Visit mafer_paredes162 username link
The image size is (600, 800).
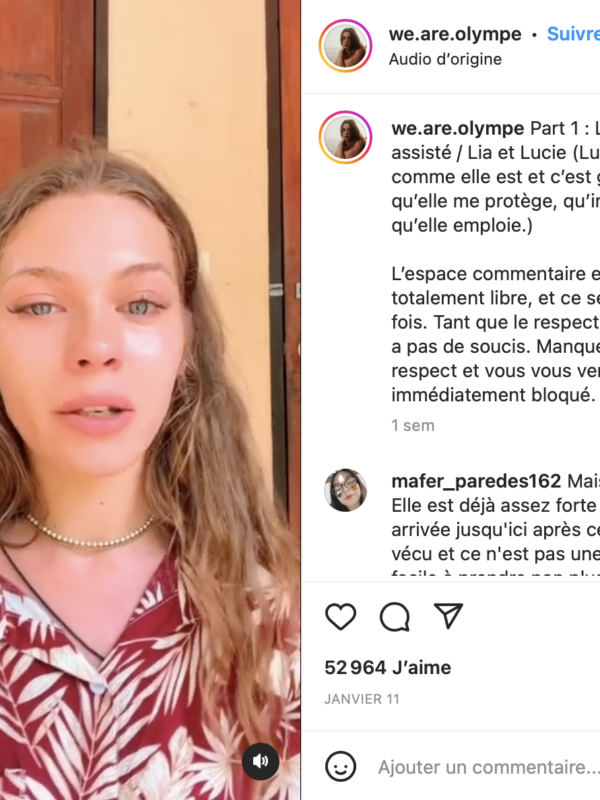pyautogui.click(x=476, y=481)
